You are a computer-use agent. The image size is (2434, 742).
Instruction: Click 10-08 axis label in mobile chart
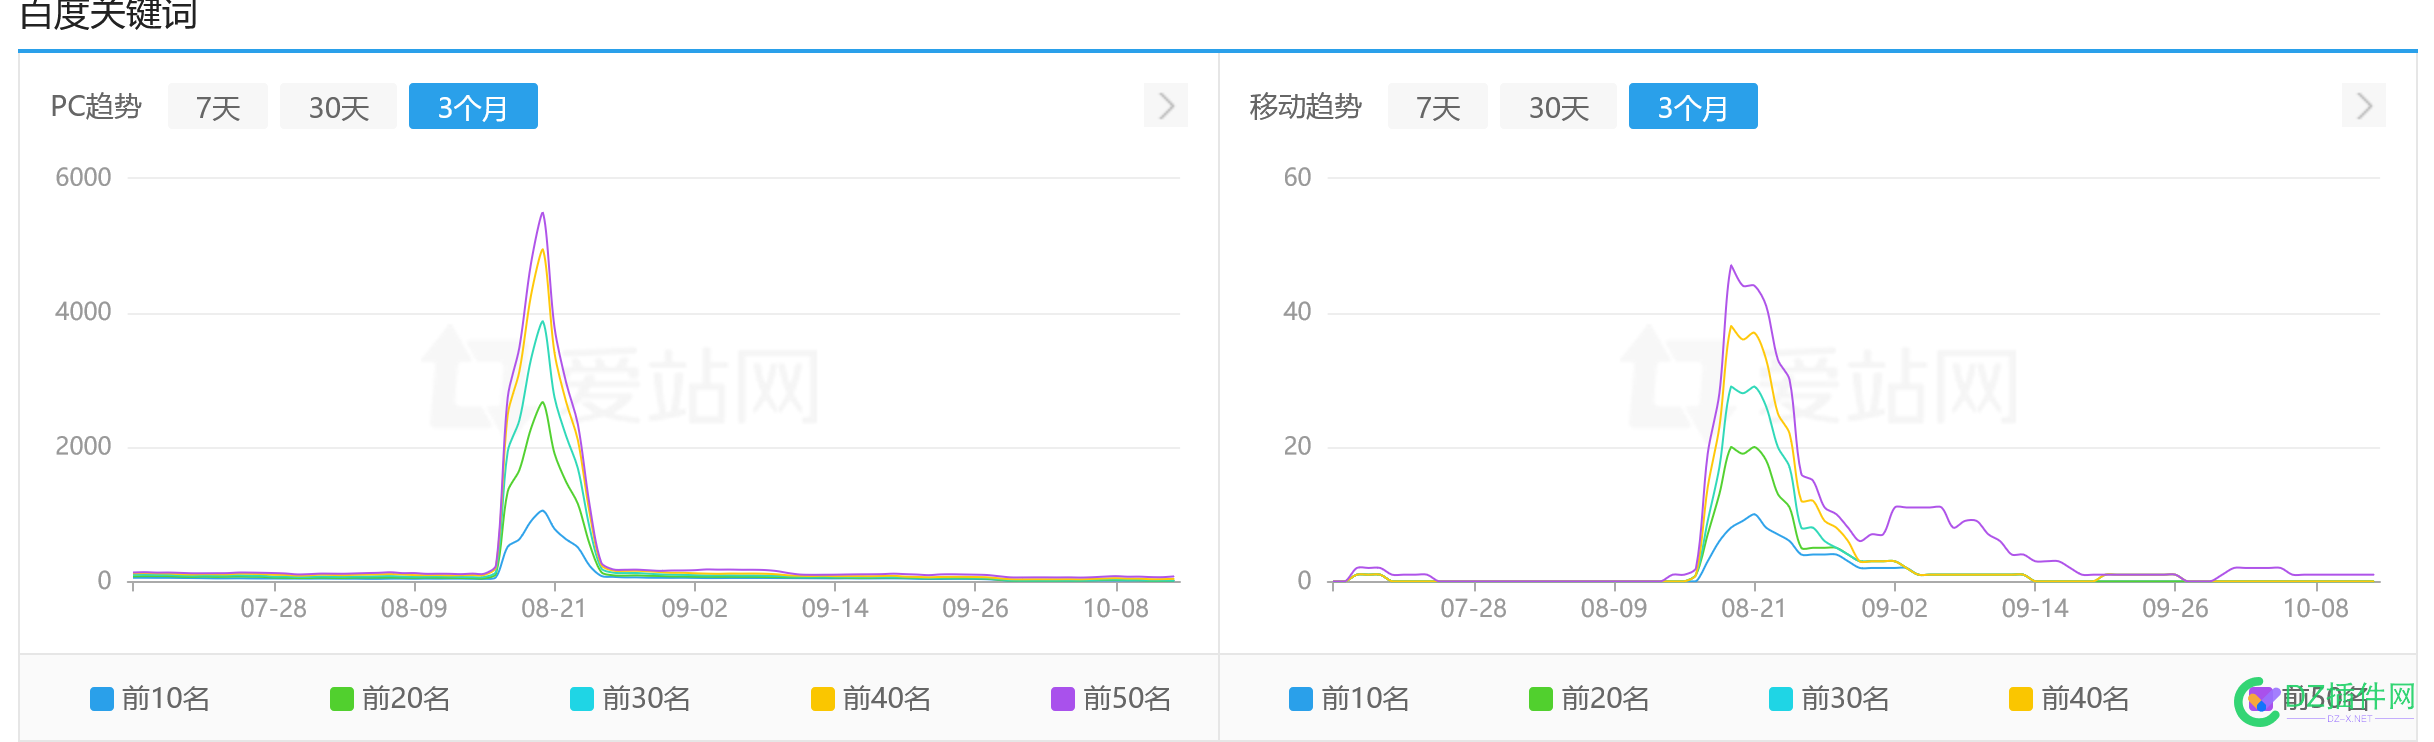point(2316,609)
